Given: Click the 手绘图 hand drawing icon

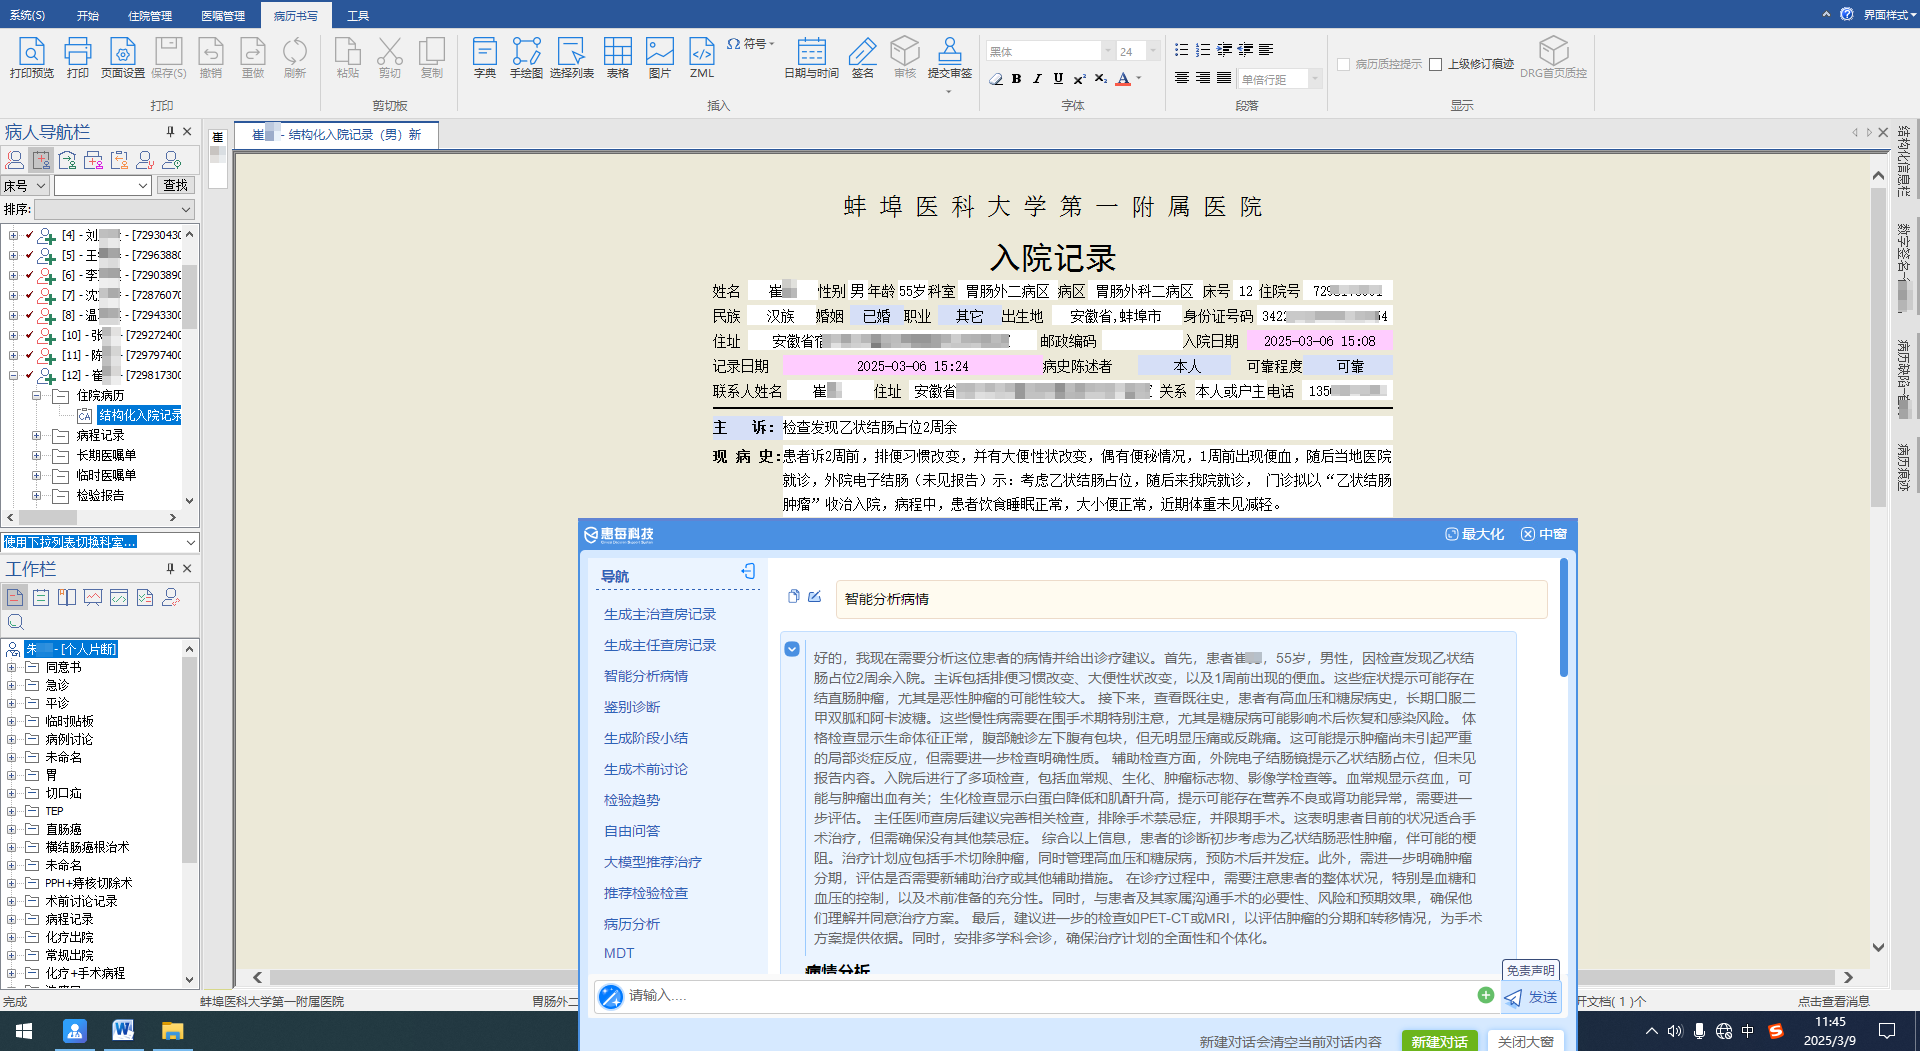Looking at the screenshot, I should click(526, 57).
